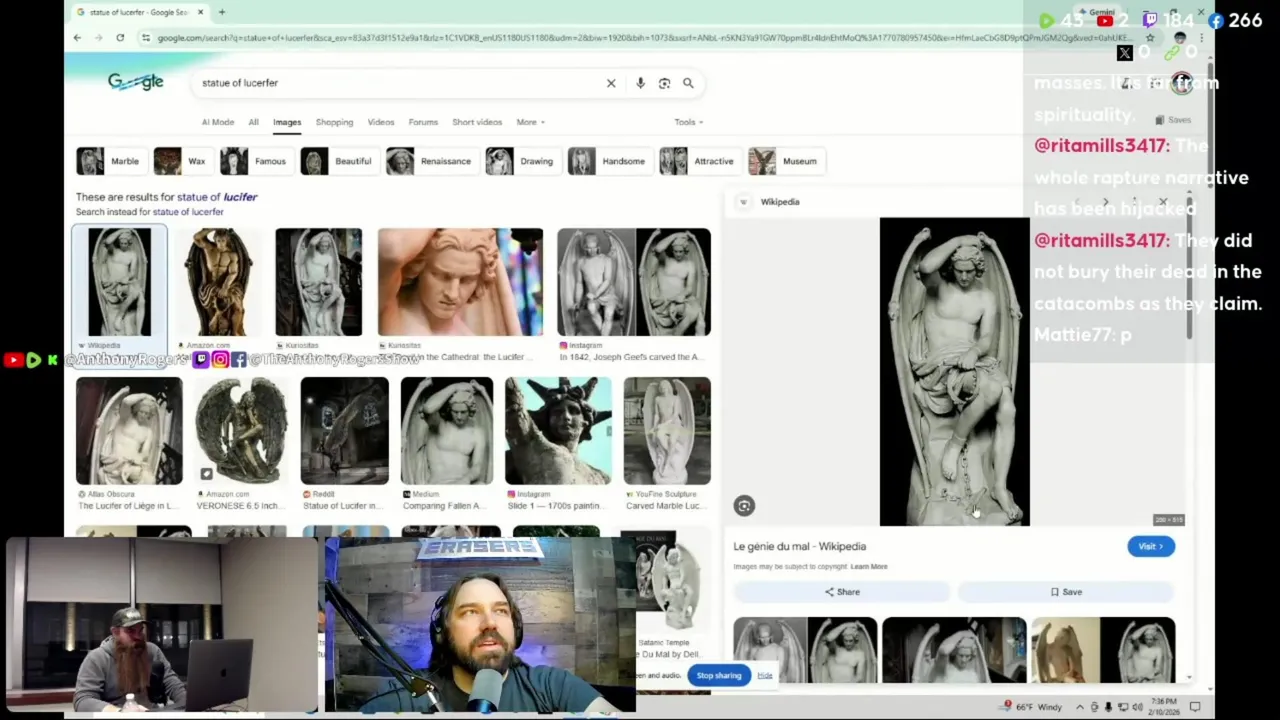Click Lens search icon on preview image
The image size is (1280, 720).
click(x=744, y=506)
